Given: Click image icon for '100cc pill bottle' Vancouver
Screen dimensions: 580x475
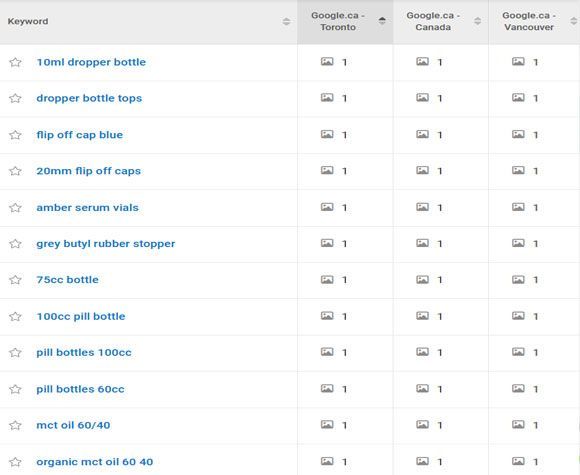Looking at the screenshot, I should 518,316.
